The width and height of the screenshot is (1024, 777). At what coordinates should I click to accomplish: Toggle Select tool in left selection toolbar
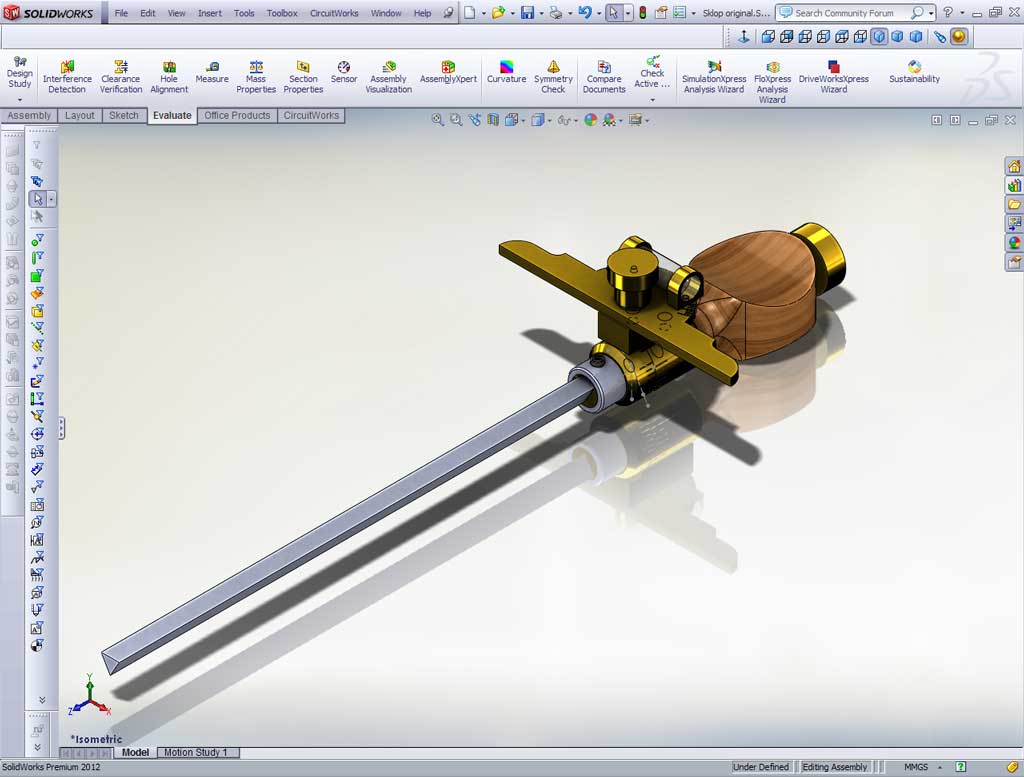(x=37, y=198)
